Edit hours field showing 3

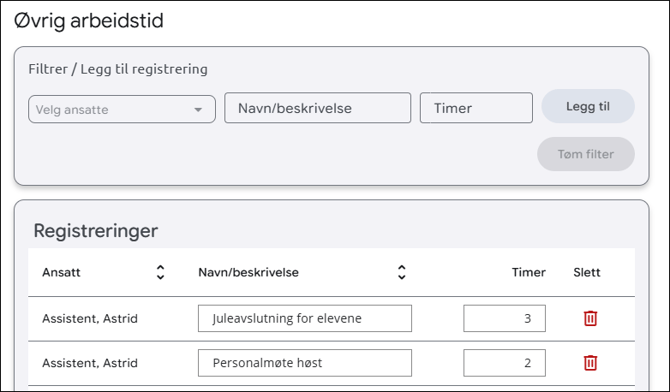[504, 318]
